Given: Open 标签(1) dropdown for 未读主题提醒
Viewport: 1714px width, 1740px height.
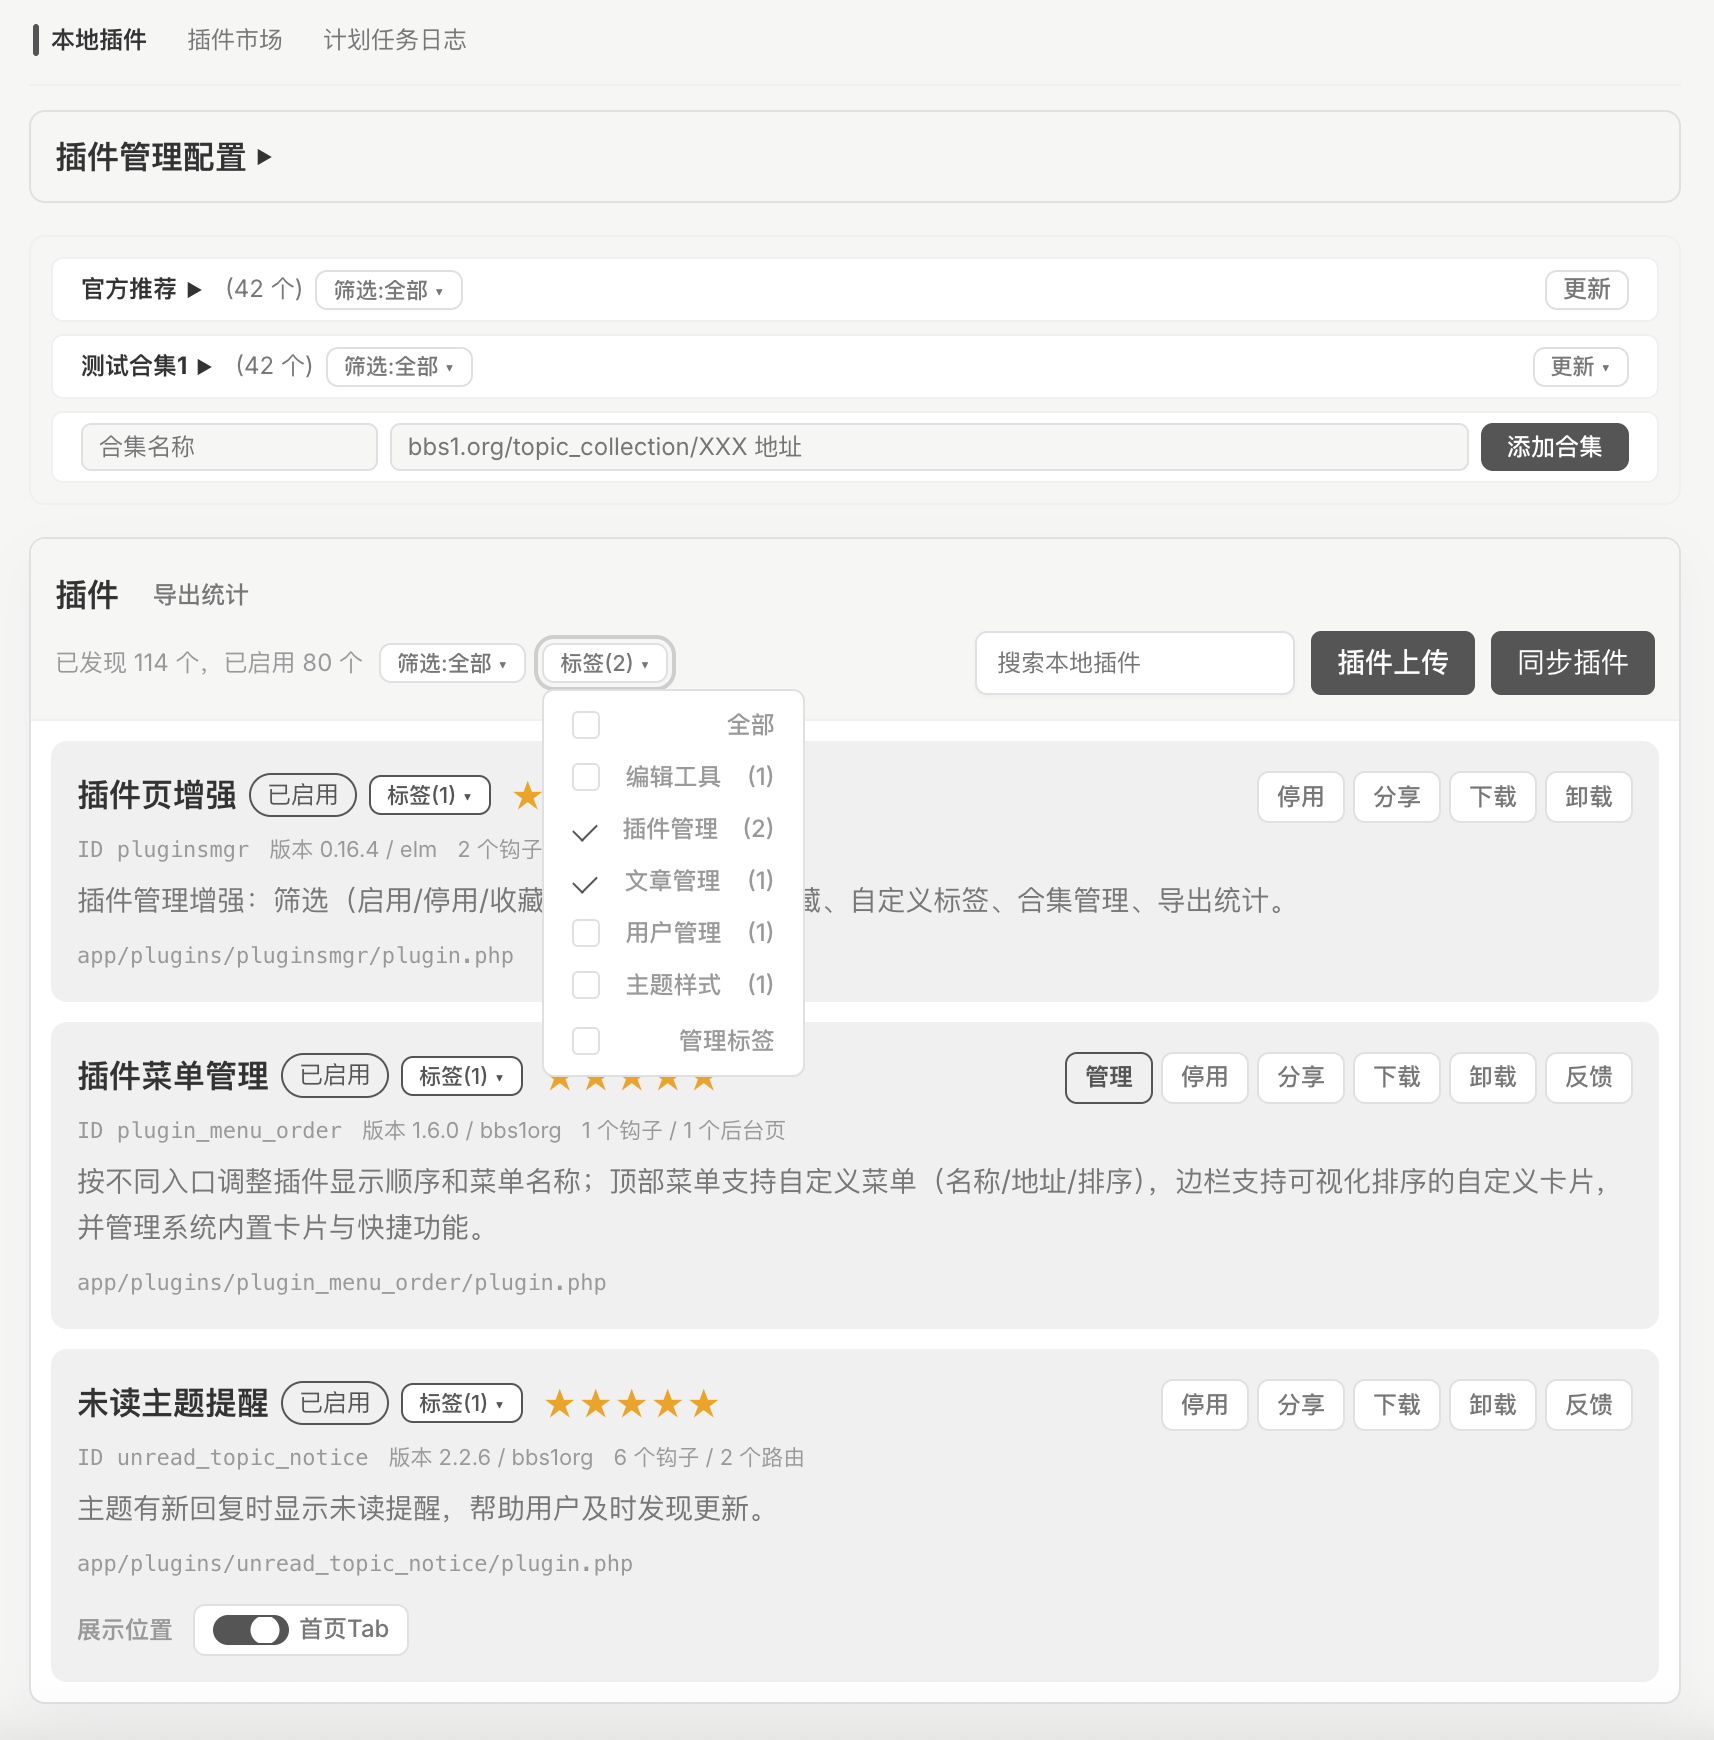Looking at the screenshot, I should pyautogui.click(x=461, y=1403).
